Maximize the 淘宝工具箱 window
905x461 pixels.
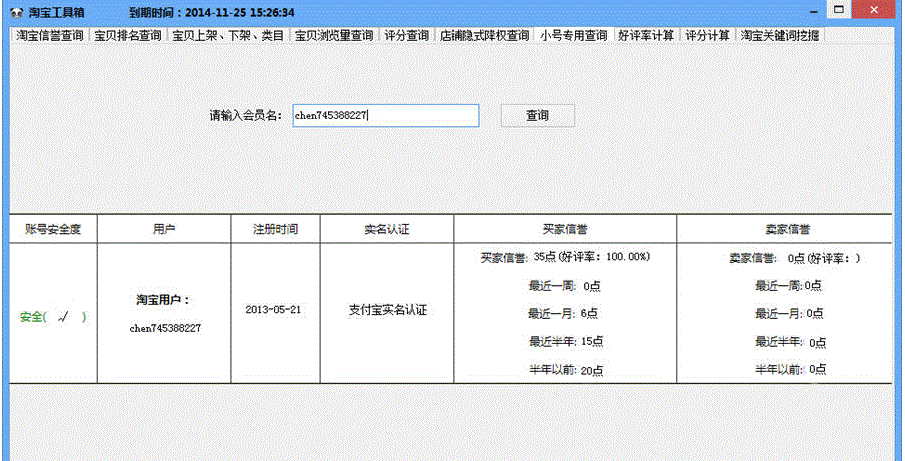839,10
